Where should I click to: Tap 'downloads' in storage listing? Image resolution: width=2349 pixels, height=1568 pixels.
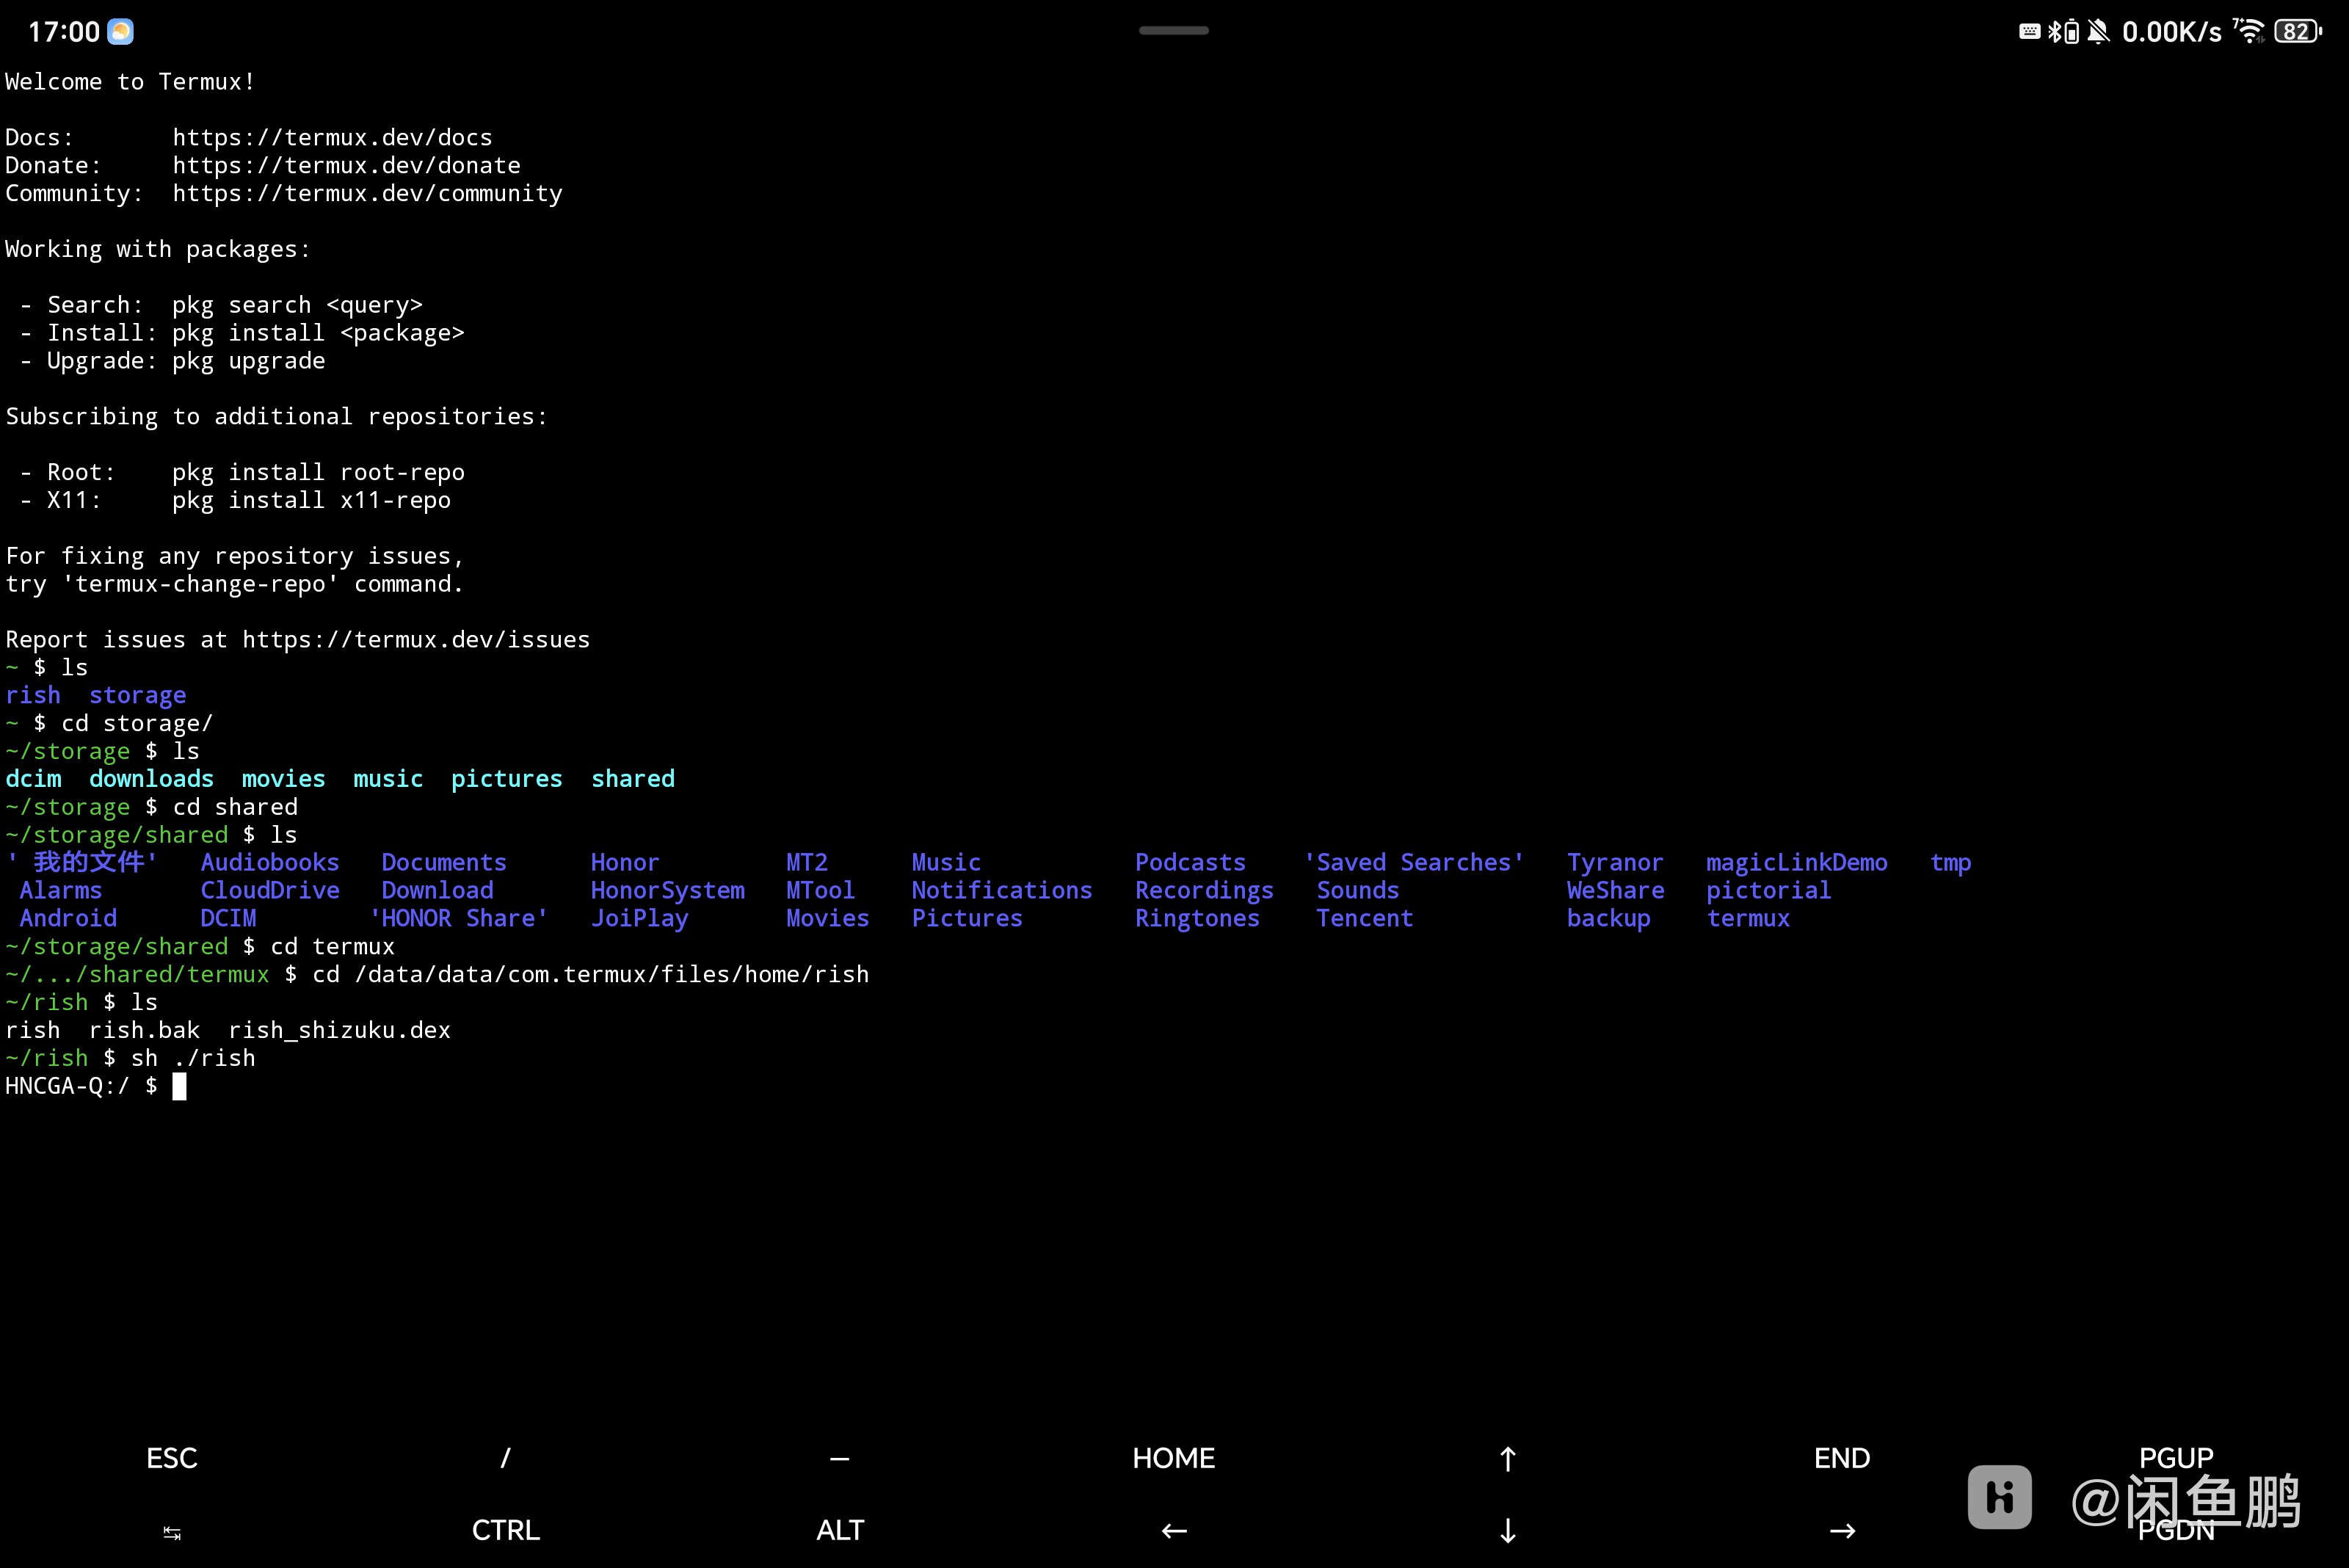click(x=151, y=778)
